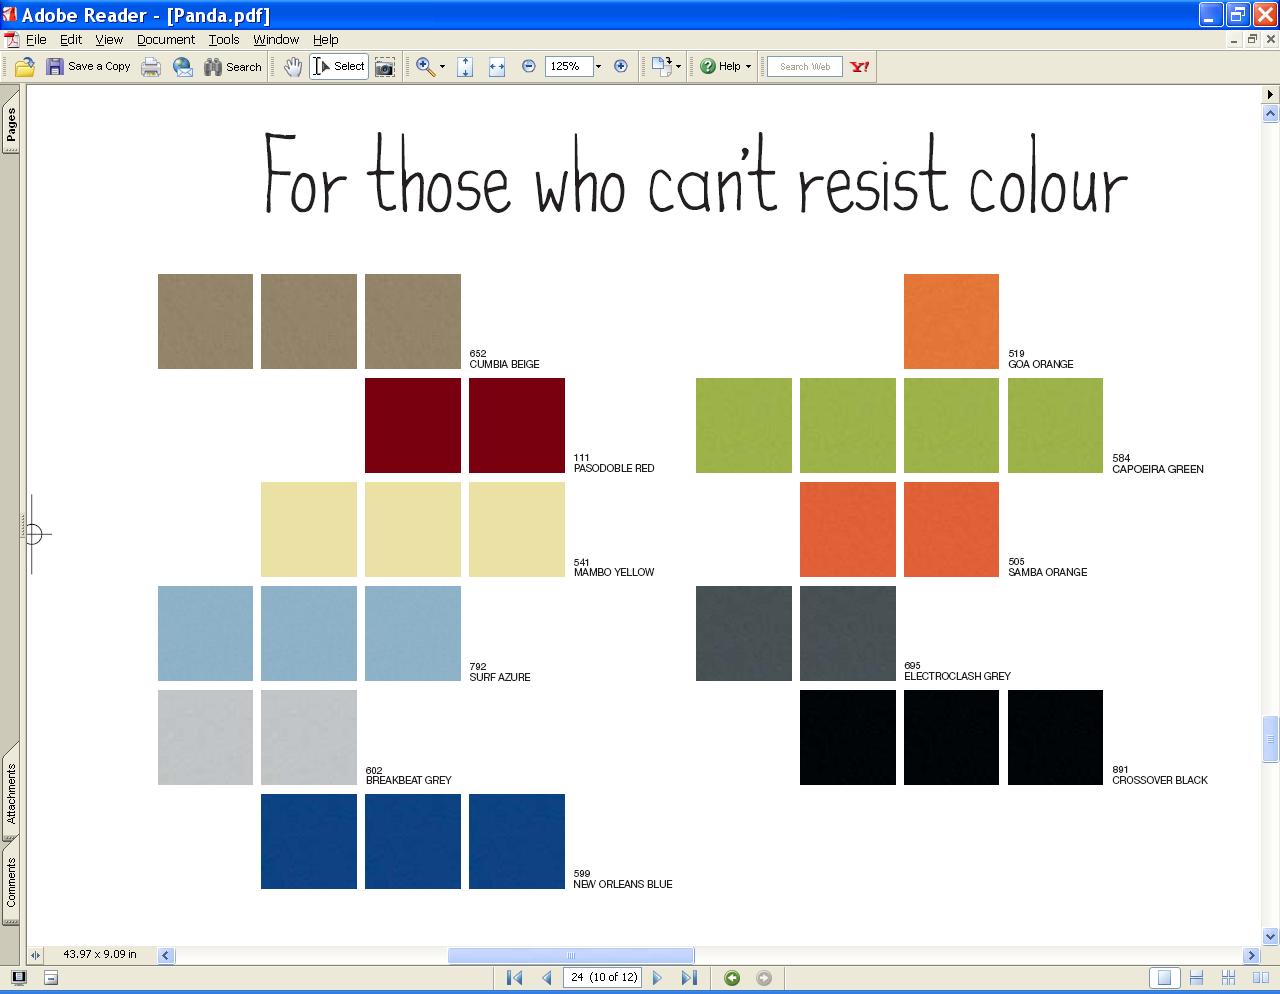Expand the rotate view dropdown arrow
Image resolution: width=1280 pixels, height=994 pixels.
[x=678, y=67]
